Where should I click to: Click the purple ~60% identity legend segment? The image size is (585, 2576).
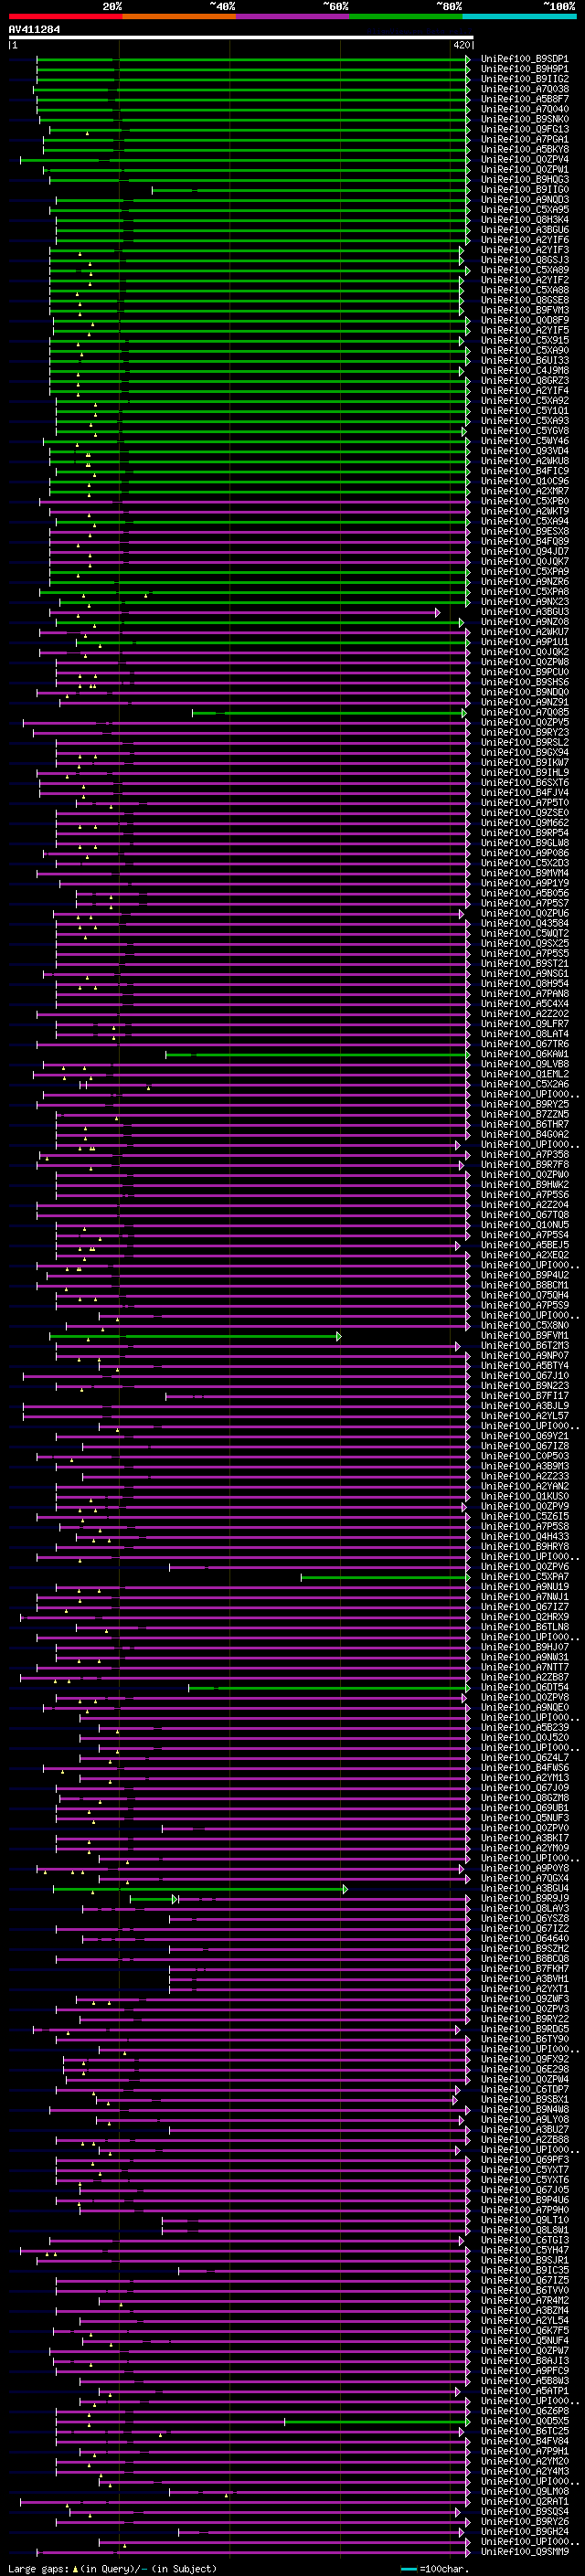click(x=292, y=16)
